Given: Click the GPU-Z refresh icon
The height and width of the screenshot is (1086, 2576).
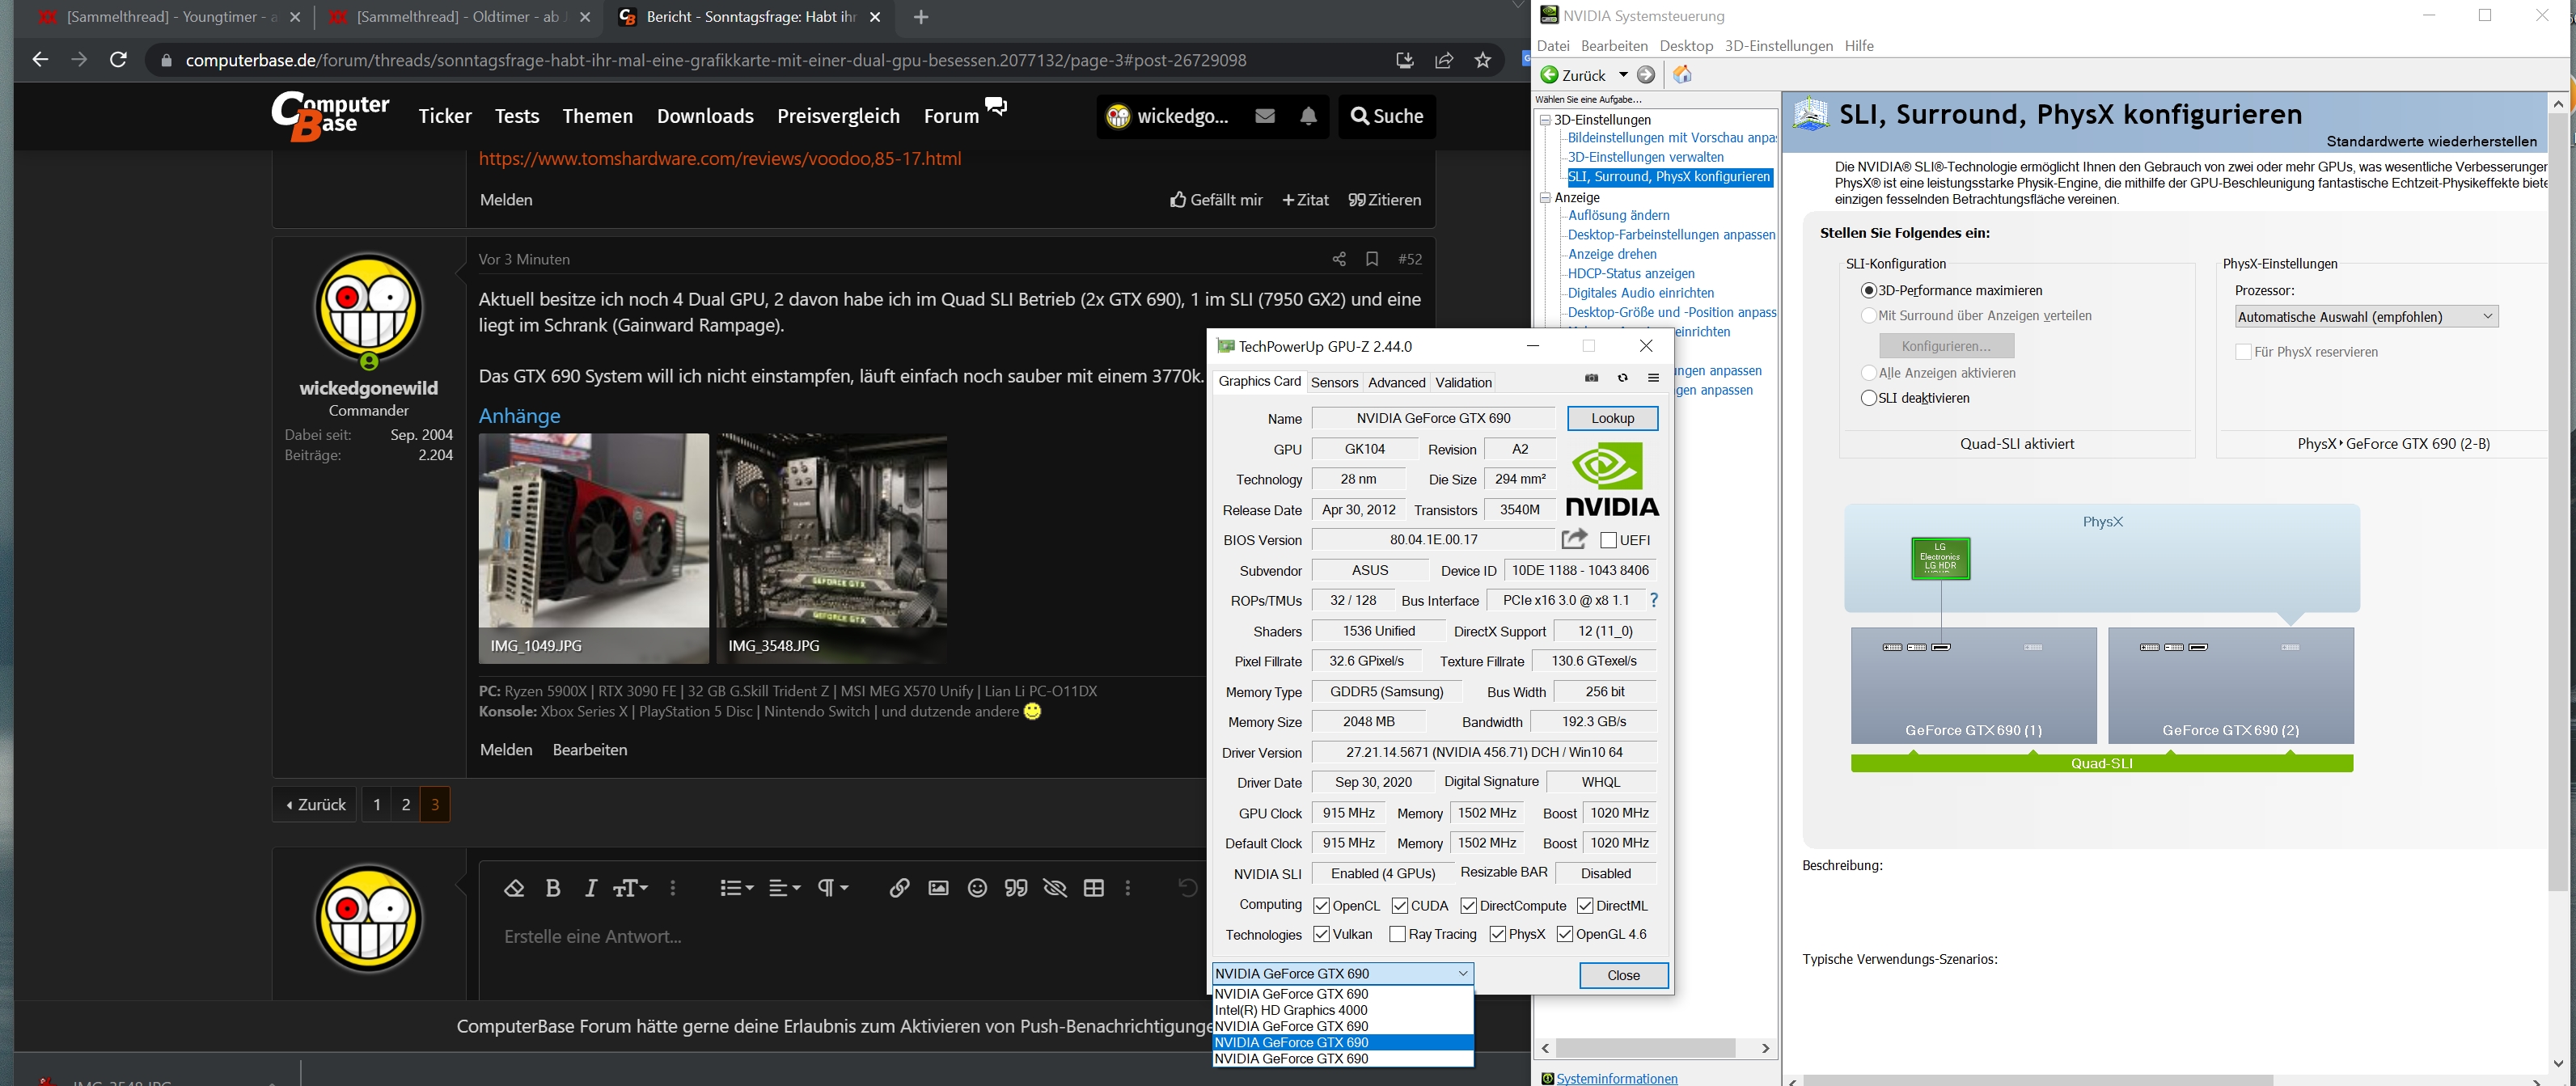Looking at the screenshot, I should (1623, 378).
